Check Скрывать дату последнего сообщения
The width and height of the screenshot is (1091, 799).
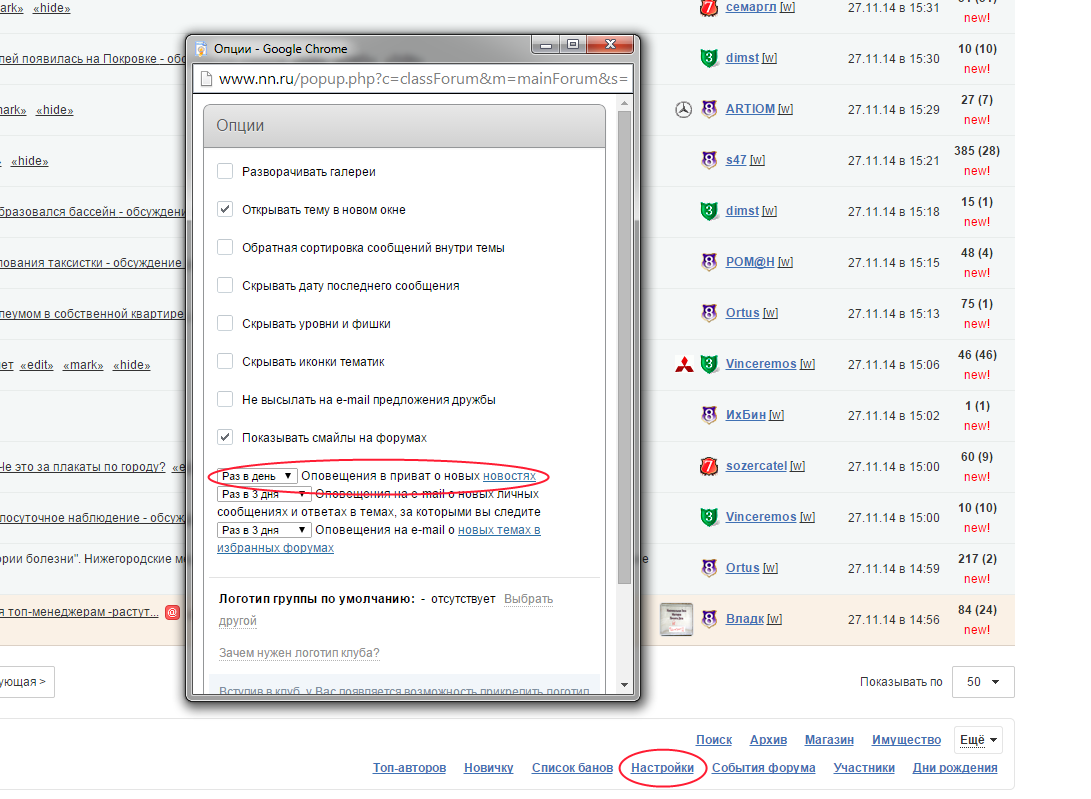[225, 285]
